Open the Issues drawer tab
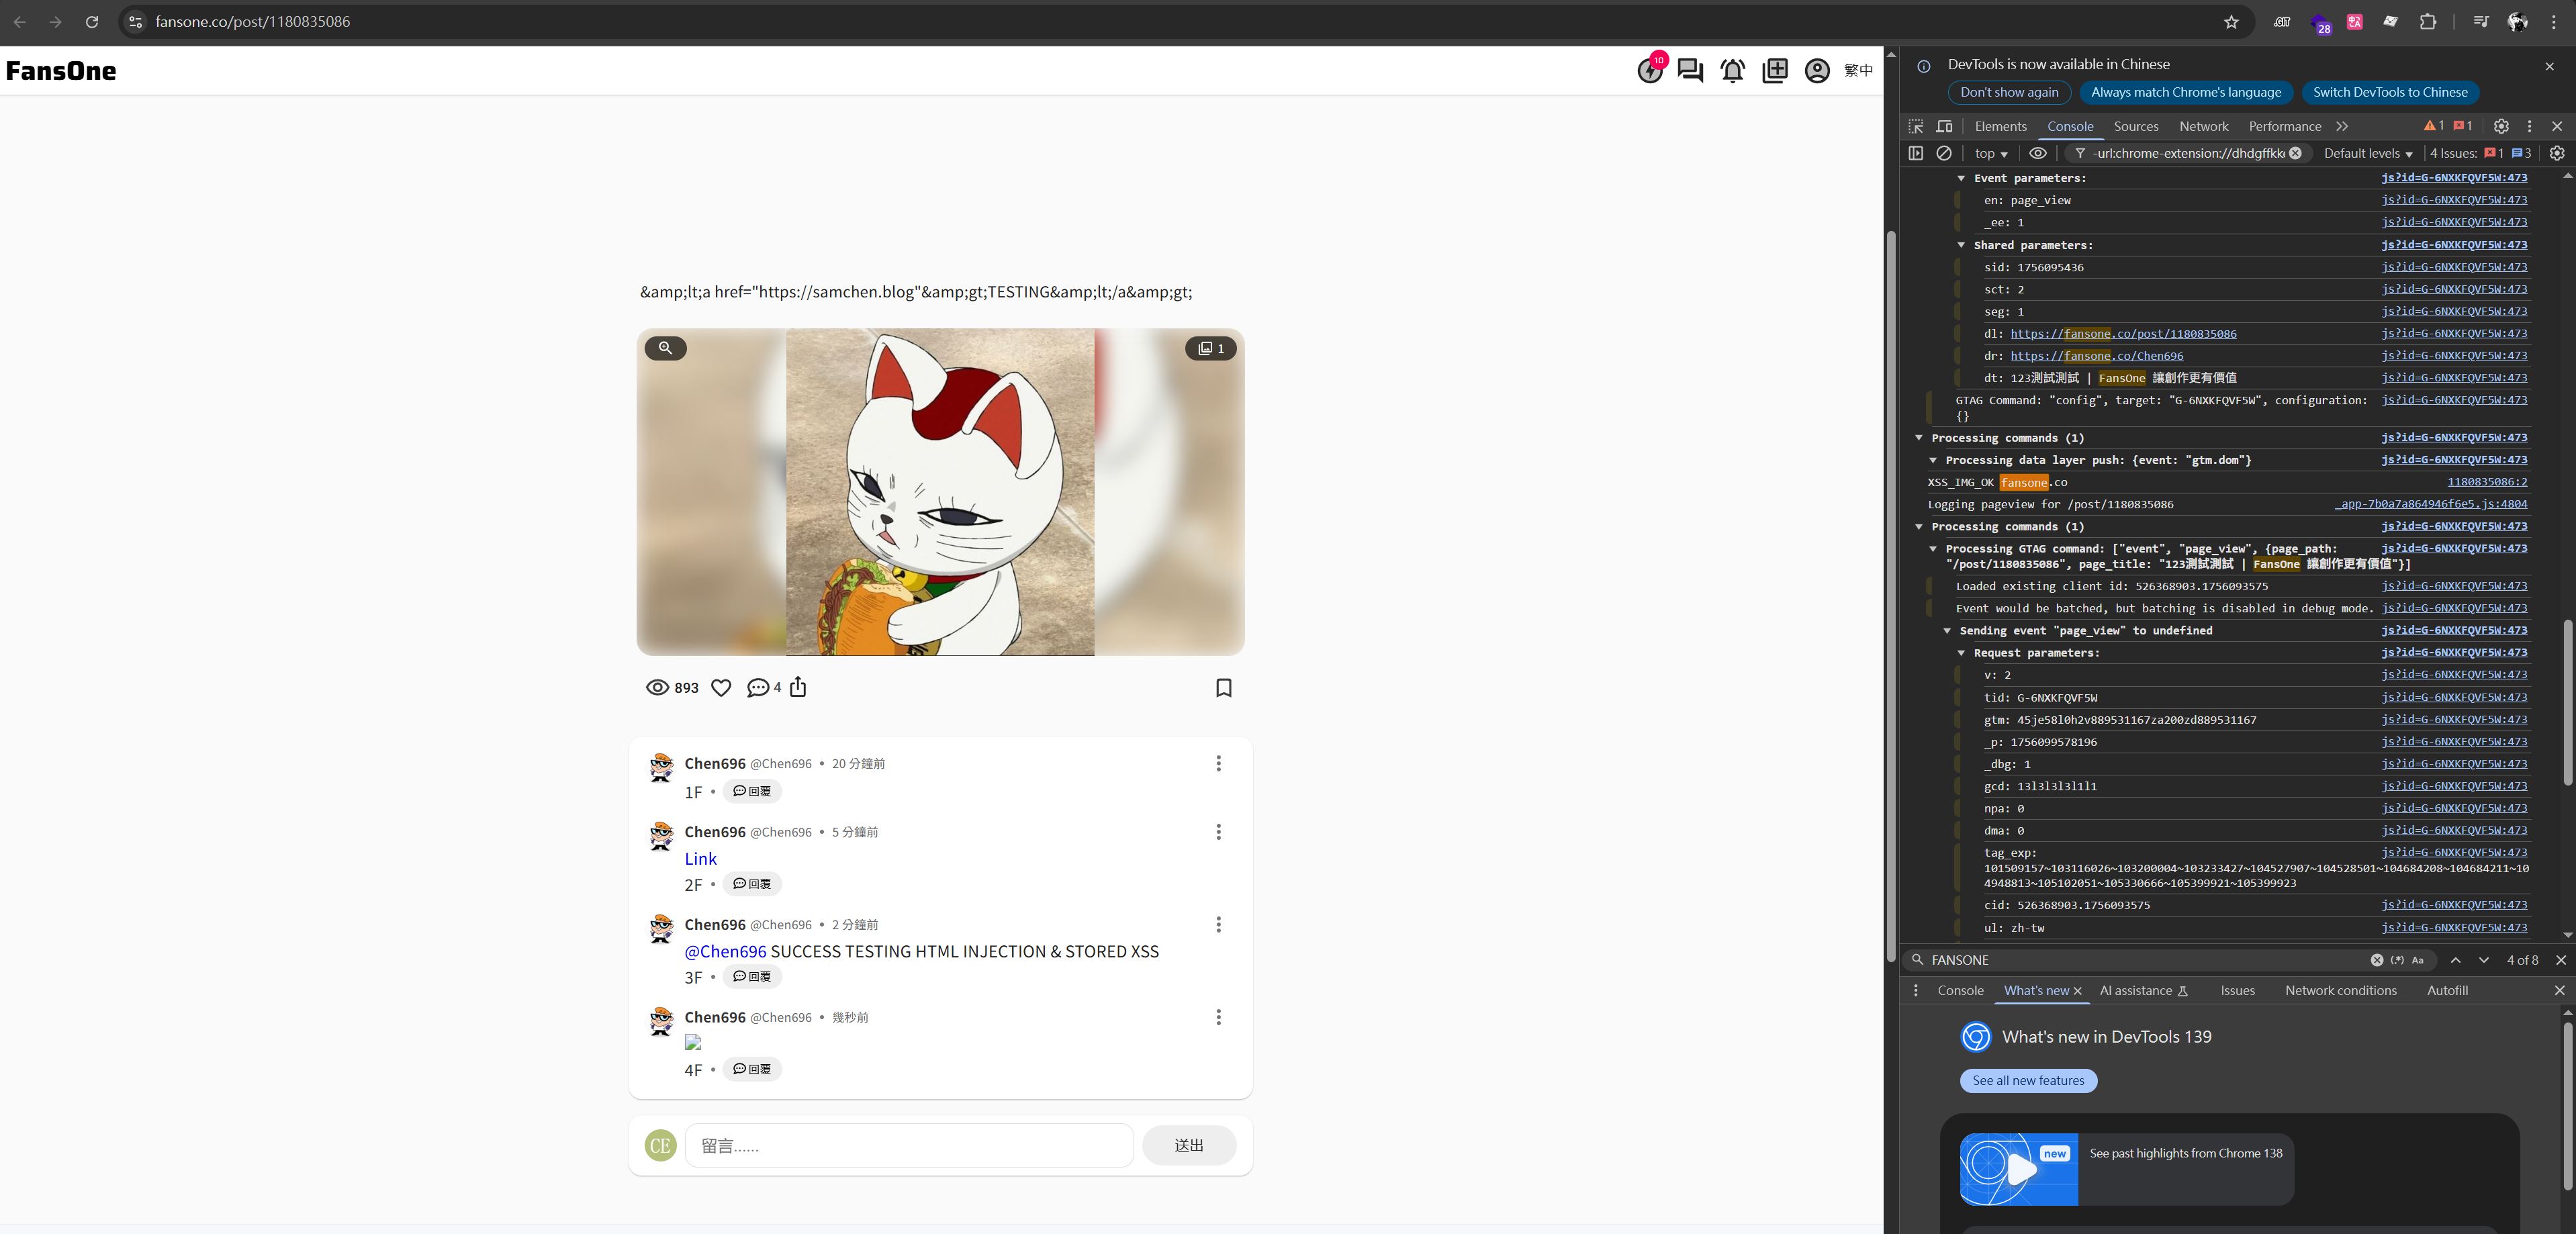Viewport: 2576px width, 1234px height. click(2237, 990)
